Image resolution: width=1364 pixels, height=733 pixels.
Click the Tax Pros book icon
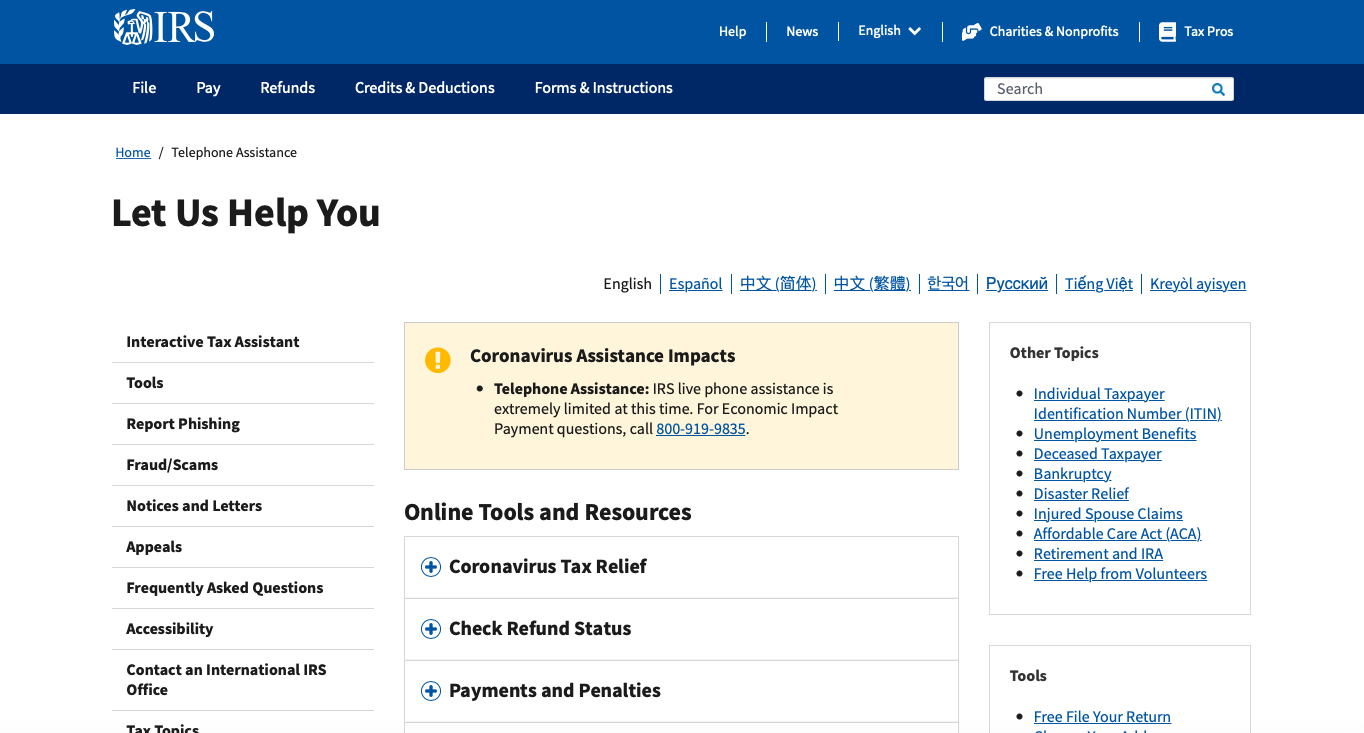pyautogui.click(x=1167, y=32)
